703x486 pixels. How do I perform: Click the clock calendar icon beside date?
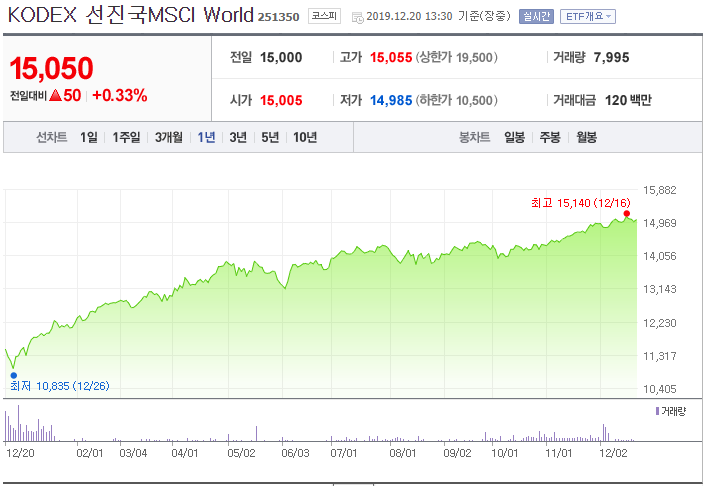(357, 18)
